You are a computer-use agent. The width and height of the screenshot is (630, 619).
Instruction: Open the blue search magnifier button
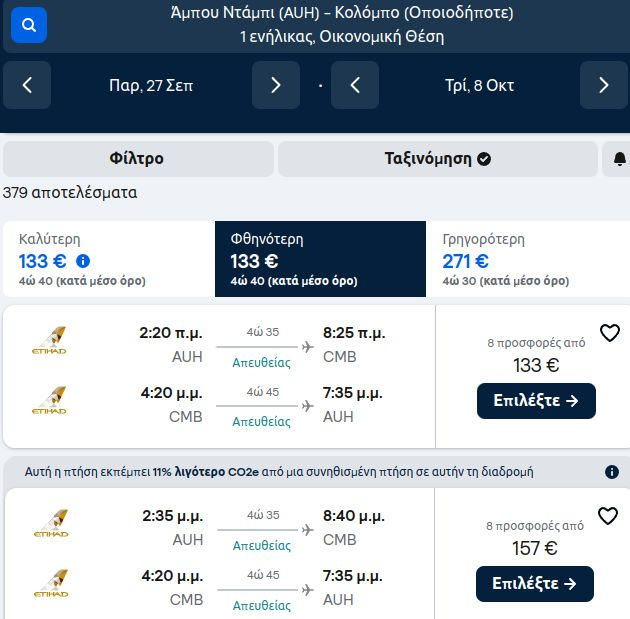(29, 25)
